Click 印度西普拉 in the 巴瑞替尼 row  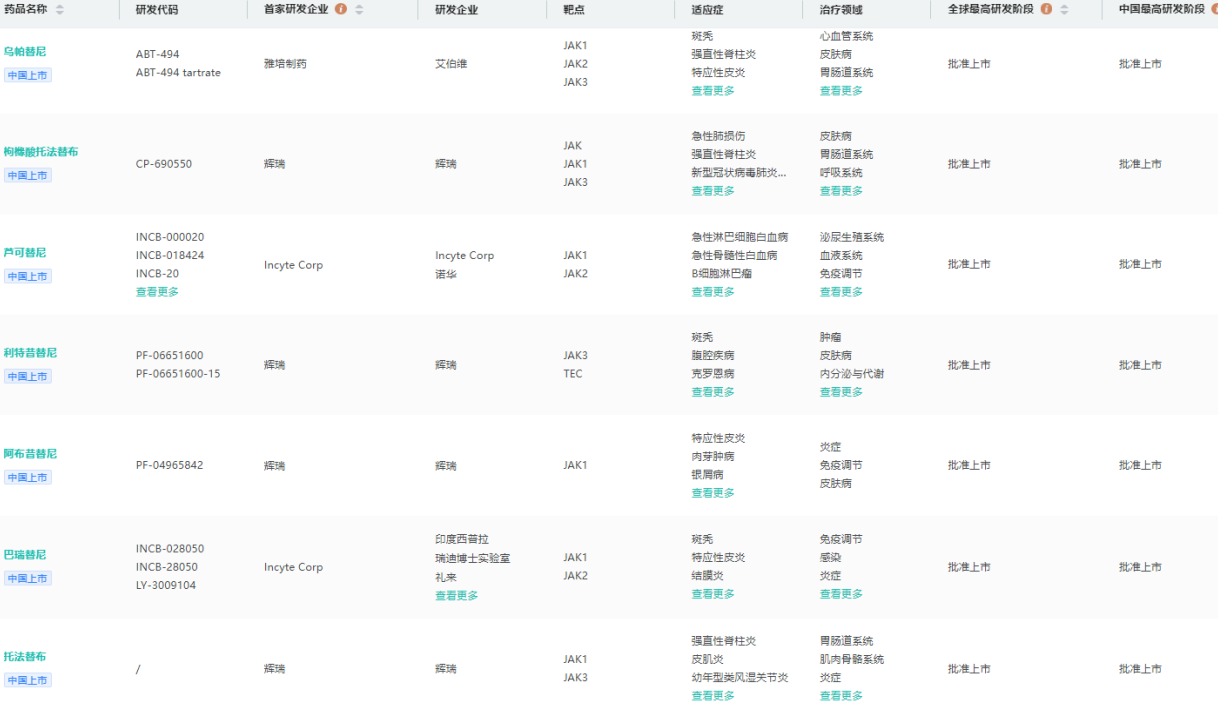(462, 539)
